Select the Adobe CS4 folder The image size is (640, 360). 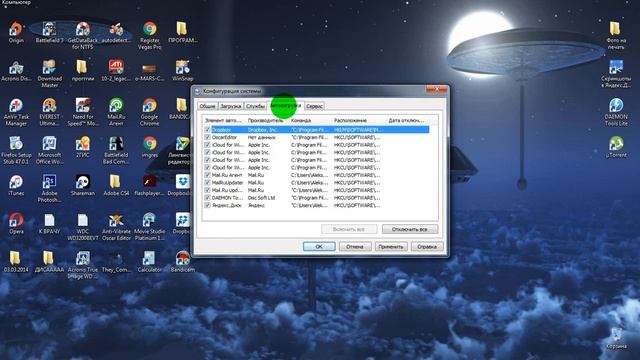click(116, 185)
